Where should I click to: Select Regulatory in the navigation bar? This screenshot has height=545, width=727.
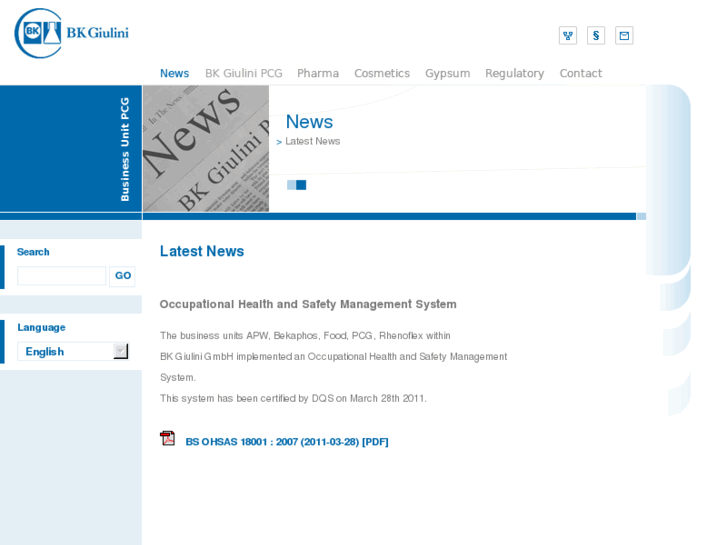point(514,73)
